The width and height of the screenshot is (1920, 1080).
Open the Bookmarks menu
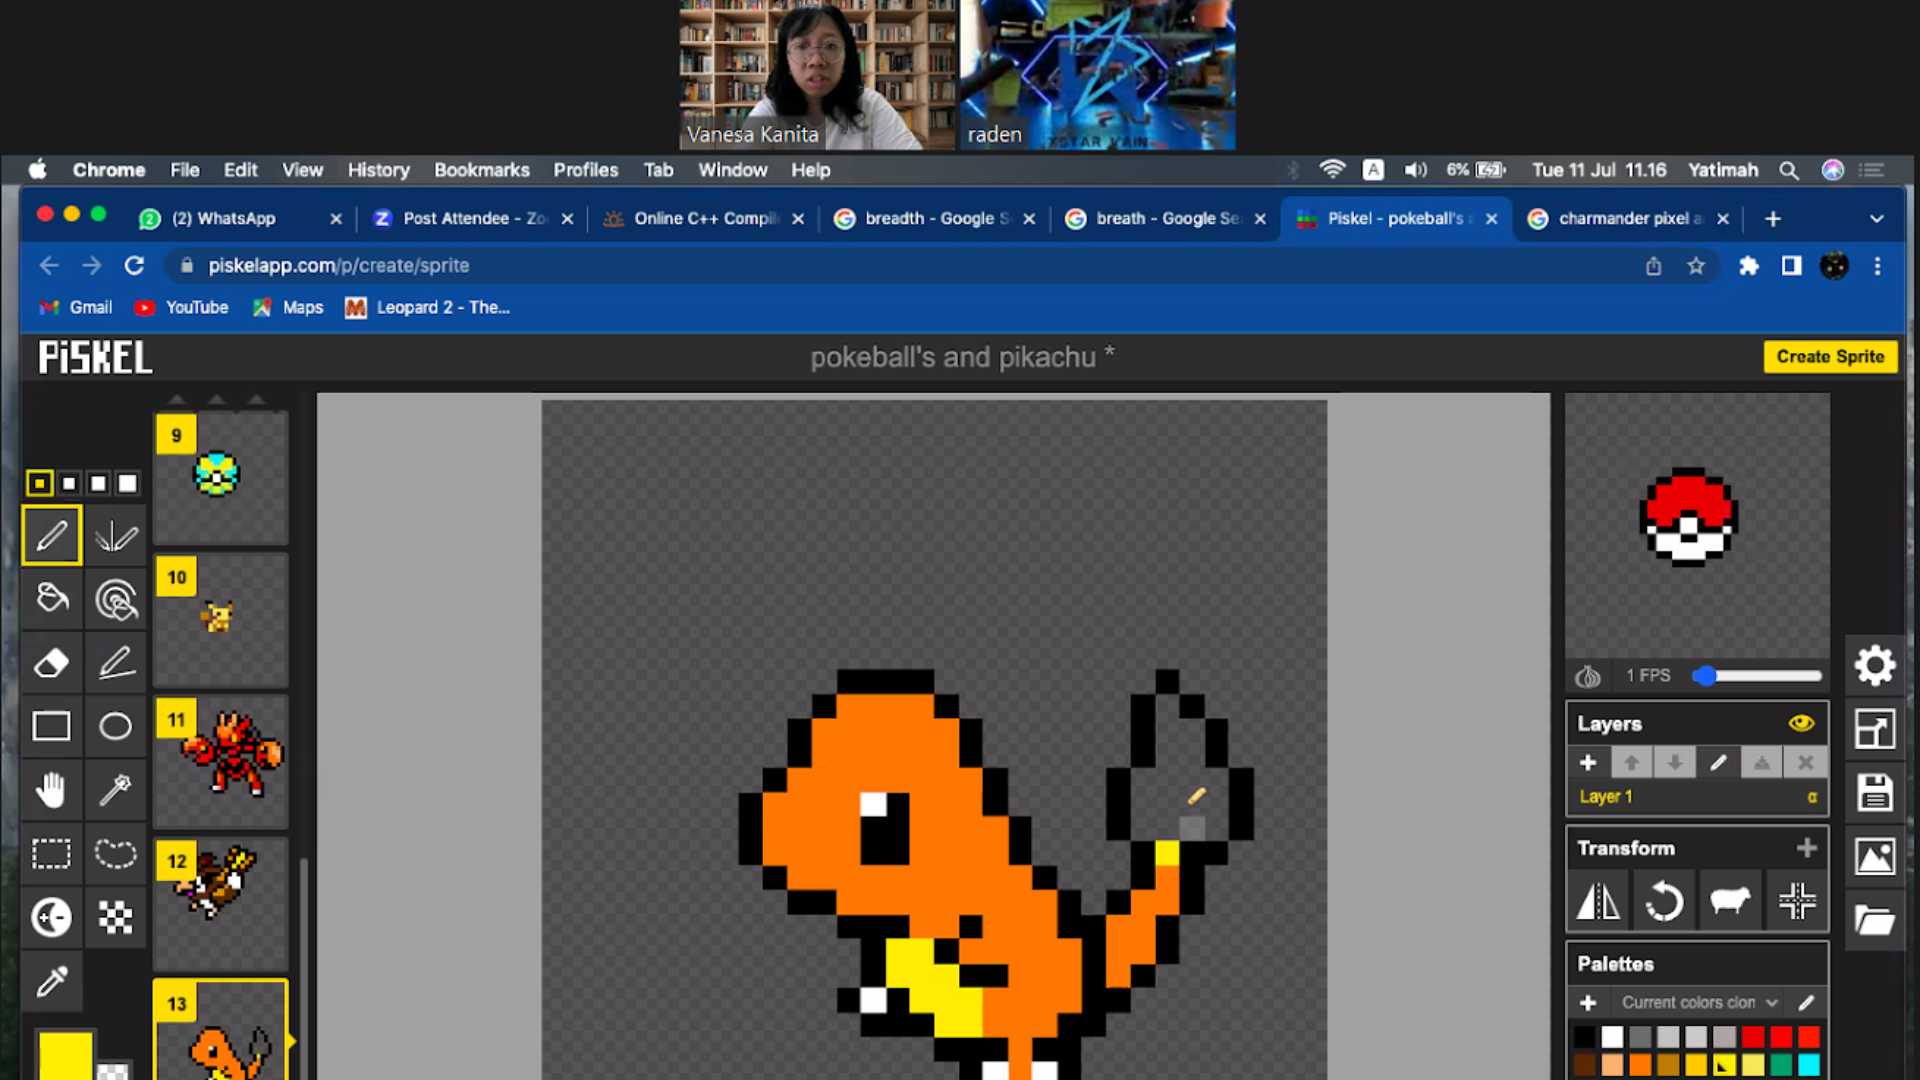click(x=481, y=170)
